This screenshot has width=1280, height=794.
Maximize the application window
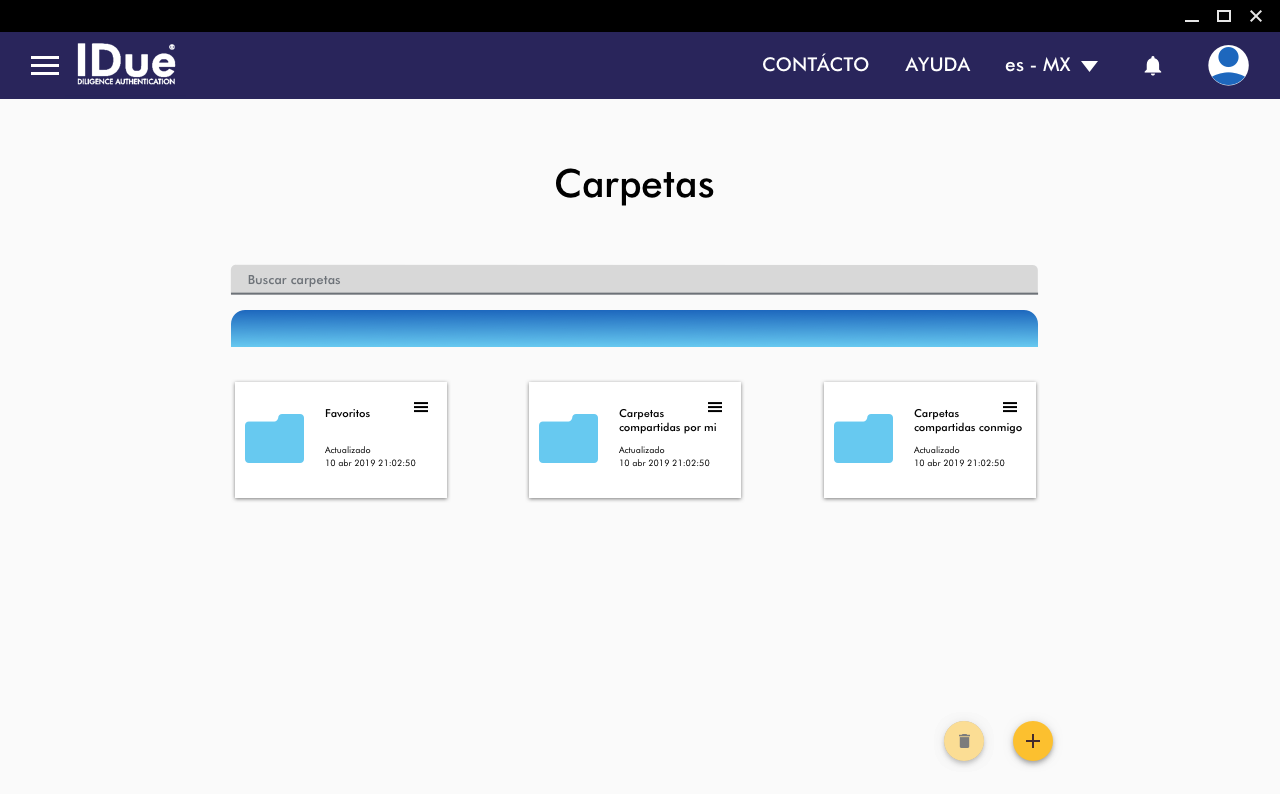1223,15
